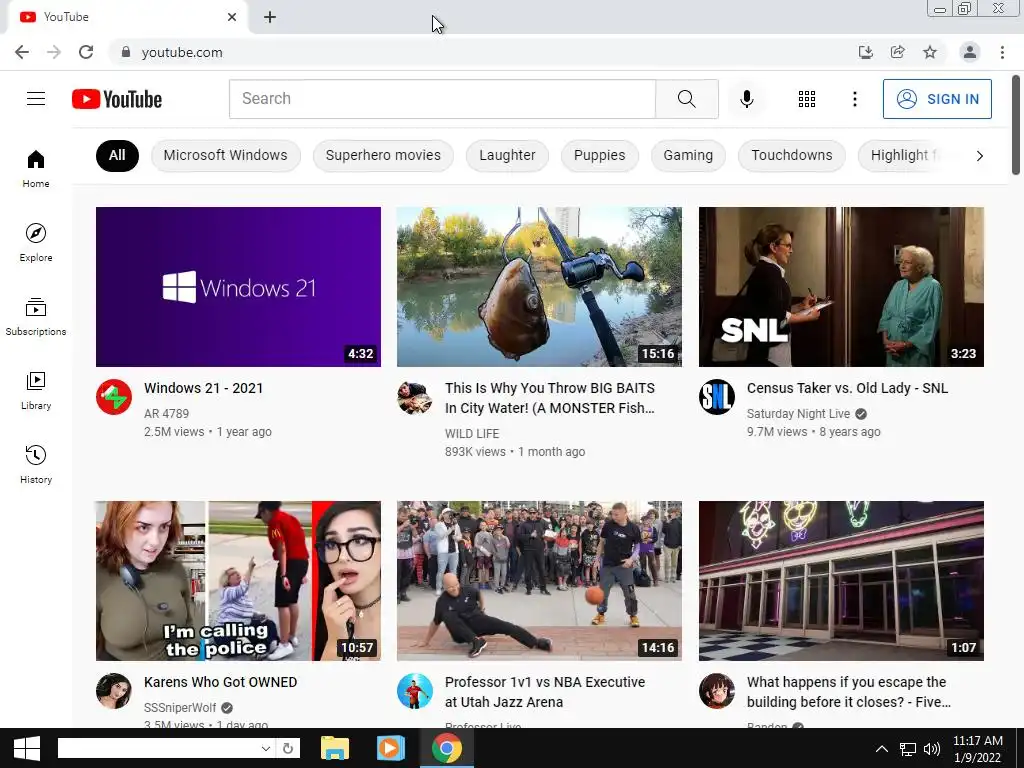Expand the taskbar address dropdown arrow

point(266,748)
